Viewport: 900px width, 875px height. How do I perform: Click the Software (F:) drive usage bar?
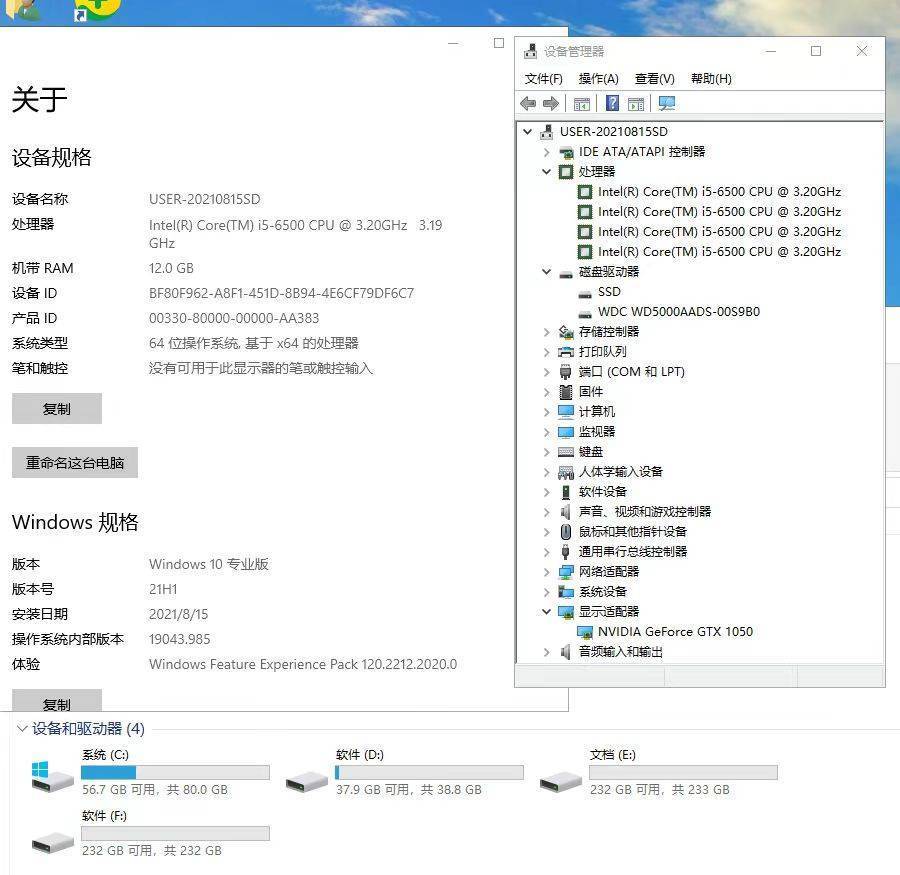point(175,833)
